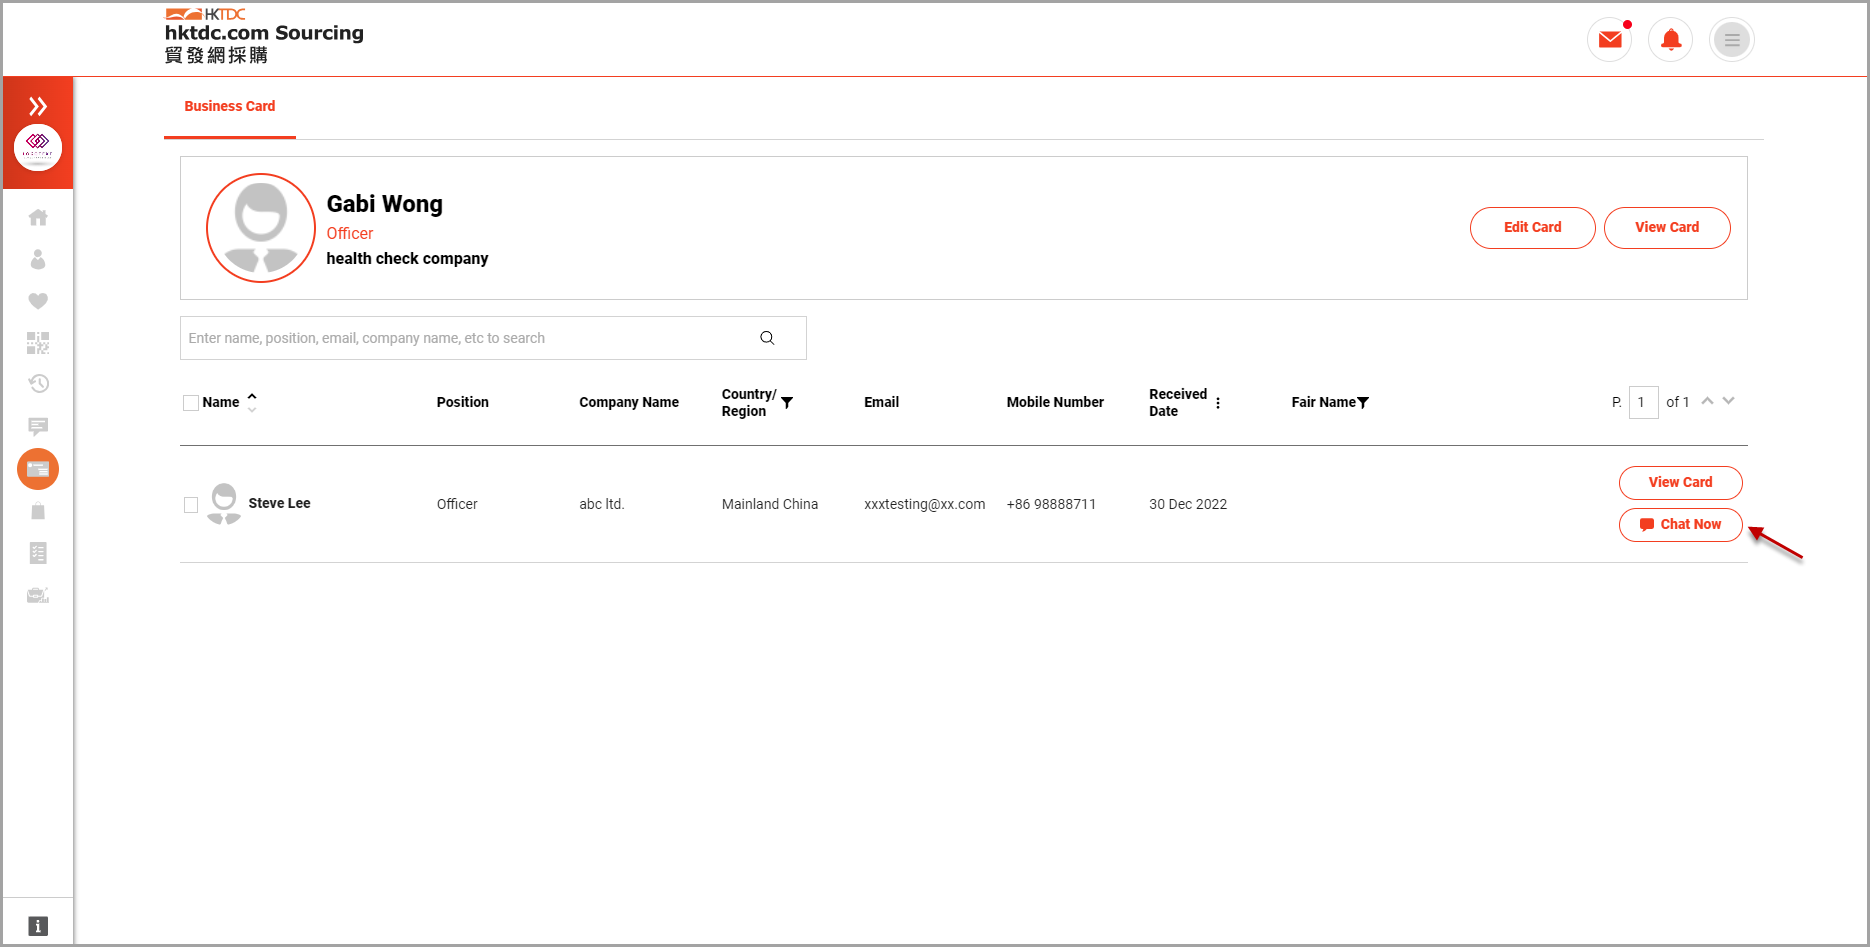
Task: Open the checklist icon in sidebar
Action: (38, 553)
